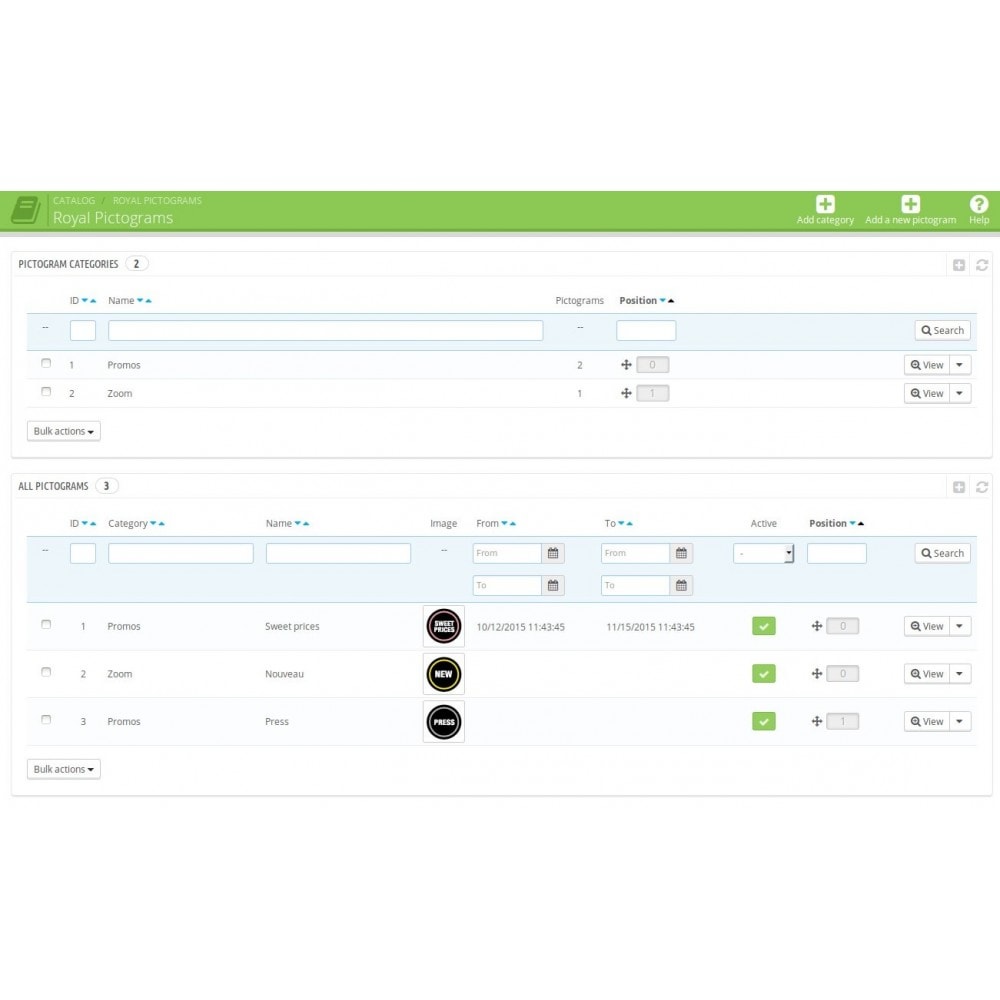Select checkbox for Press pictogram
The image size is (1000, 1000).
point(46,719)
